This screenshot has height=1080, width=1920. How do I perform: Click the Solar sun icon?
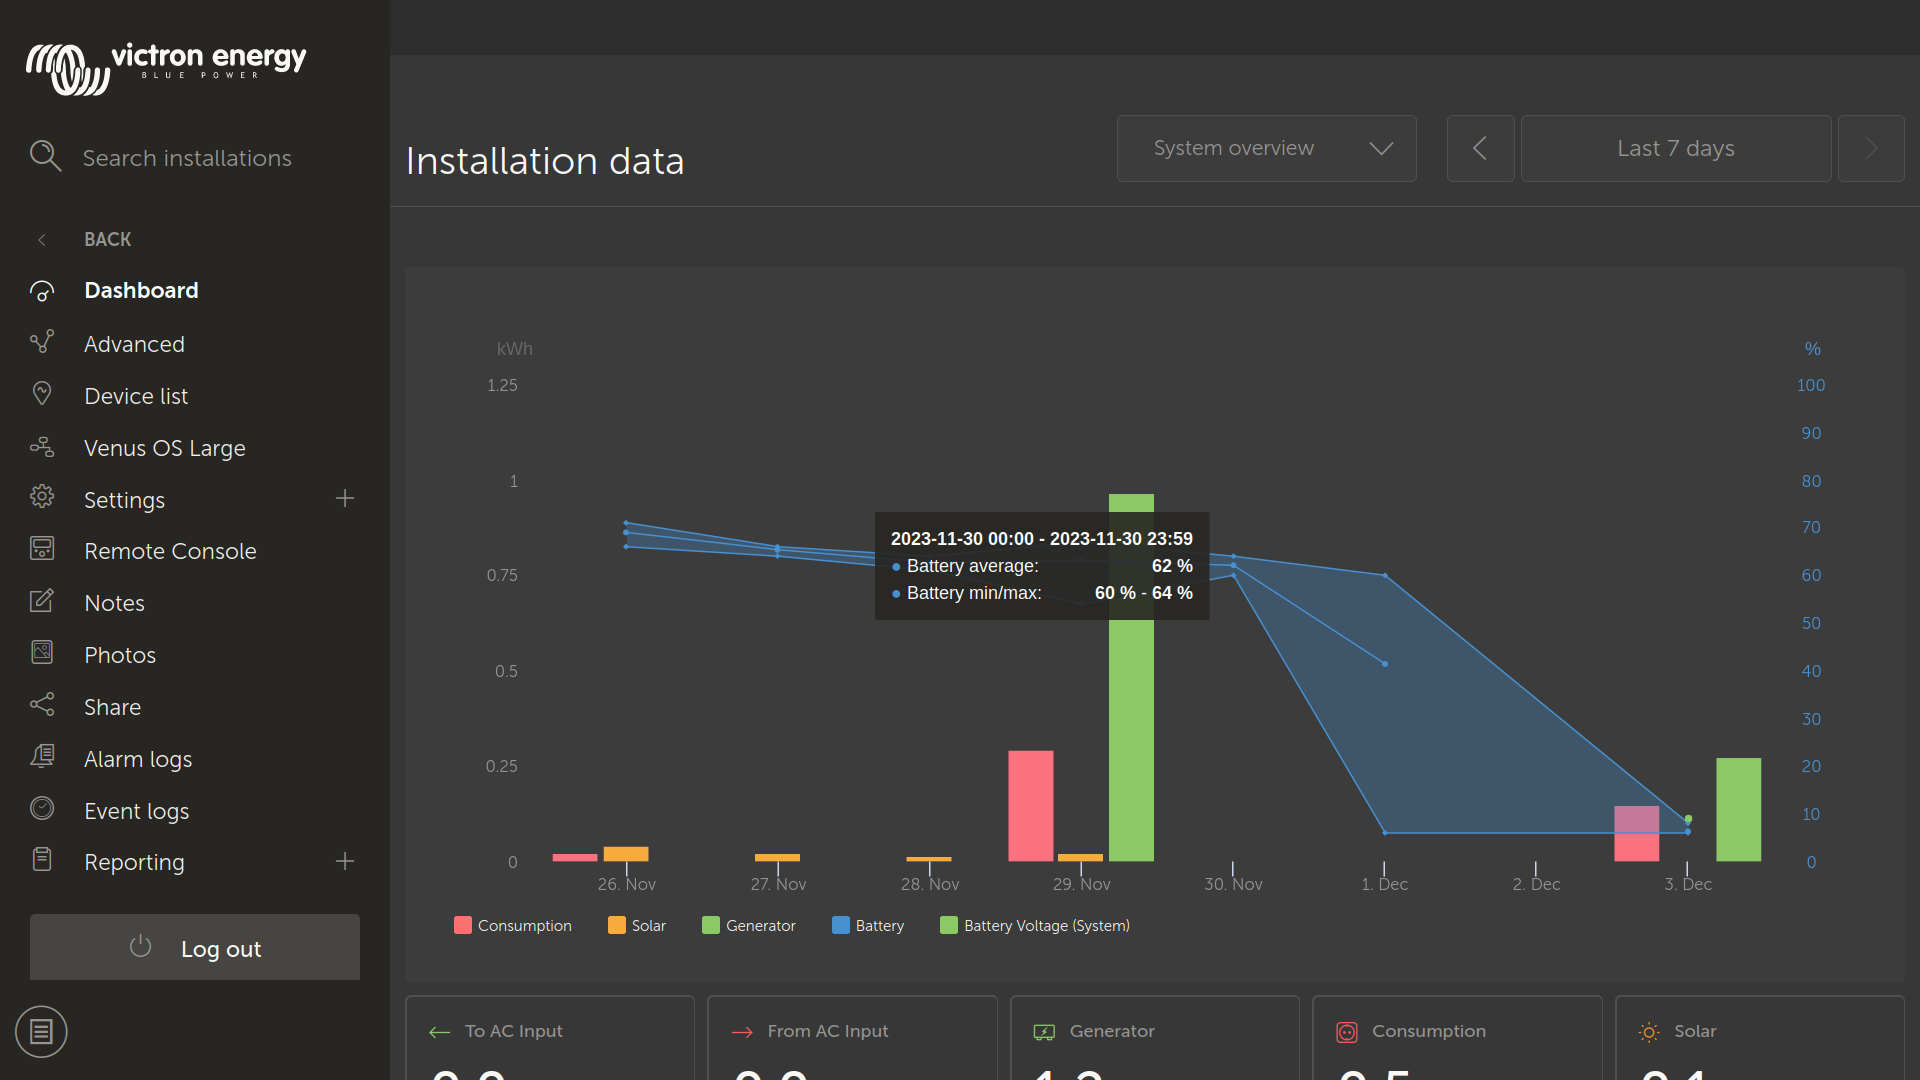1649,1032
